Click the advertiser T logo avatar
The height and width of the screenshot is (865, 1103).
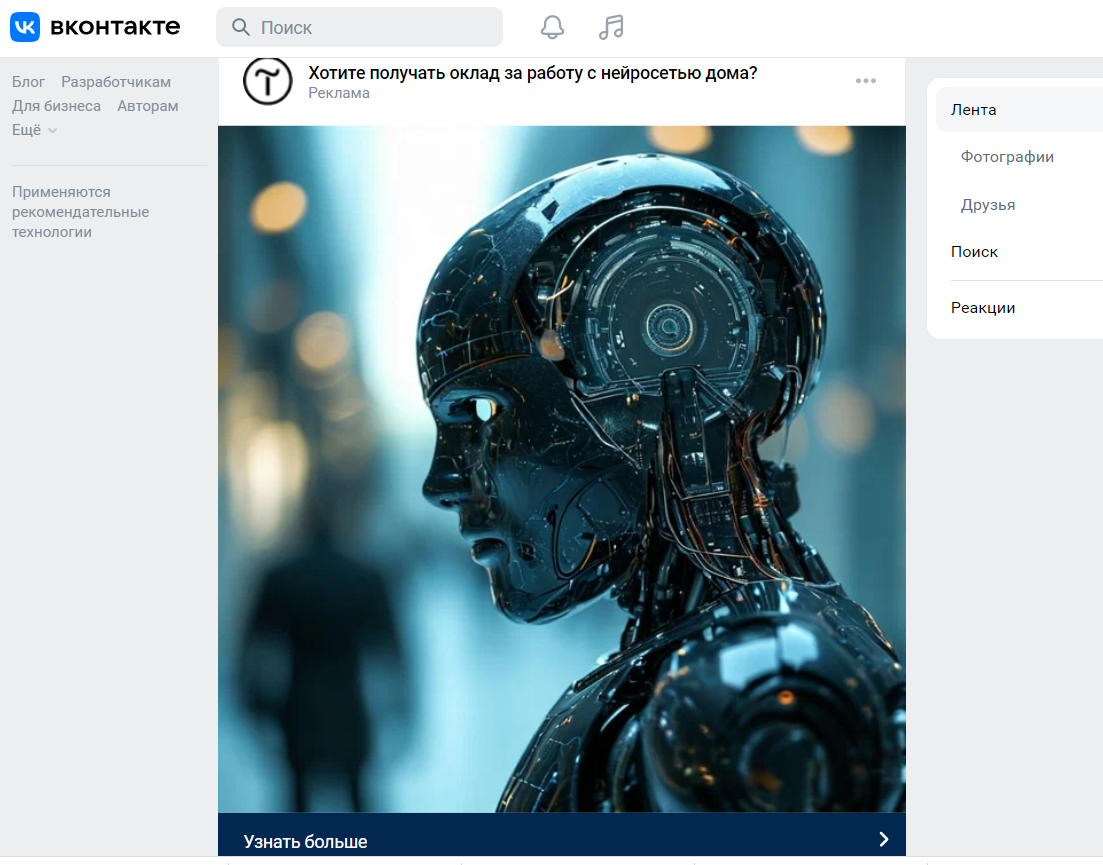267,81
